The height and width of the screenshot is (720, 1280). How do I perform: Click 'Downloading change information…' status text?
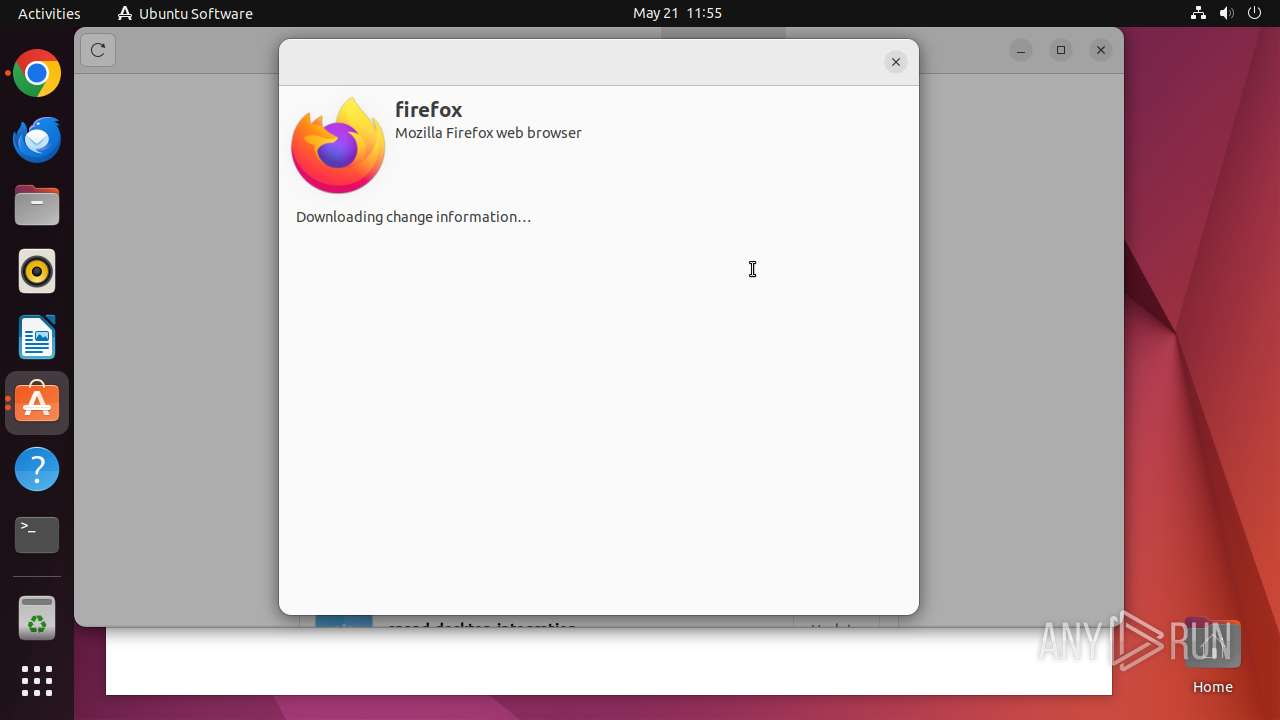[413, 217]
